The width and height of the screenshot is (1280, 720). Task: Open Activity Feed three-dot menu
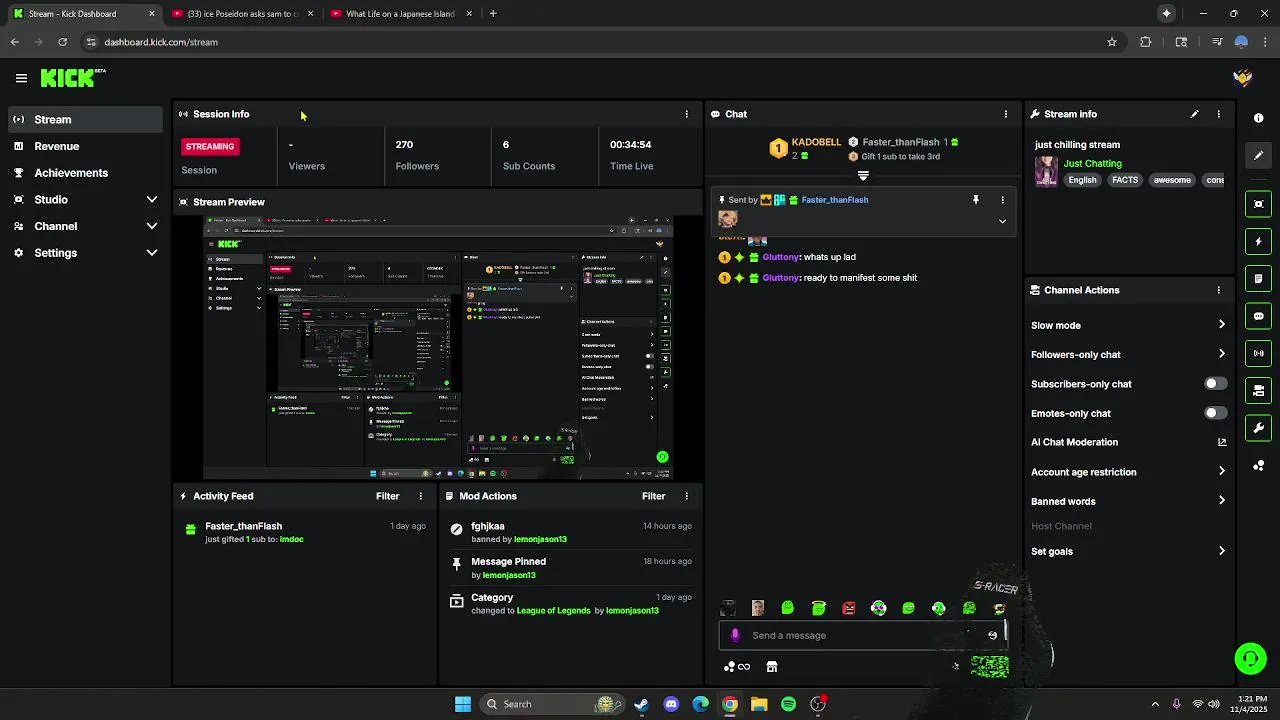click(420, 496)
